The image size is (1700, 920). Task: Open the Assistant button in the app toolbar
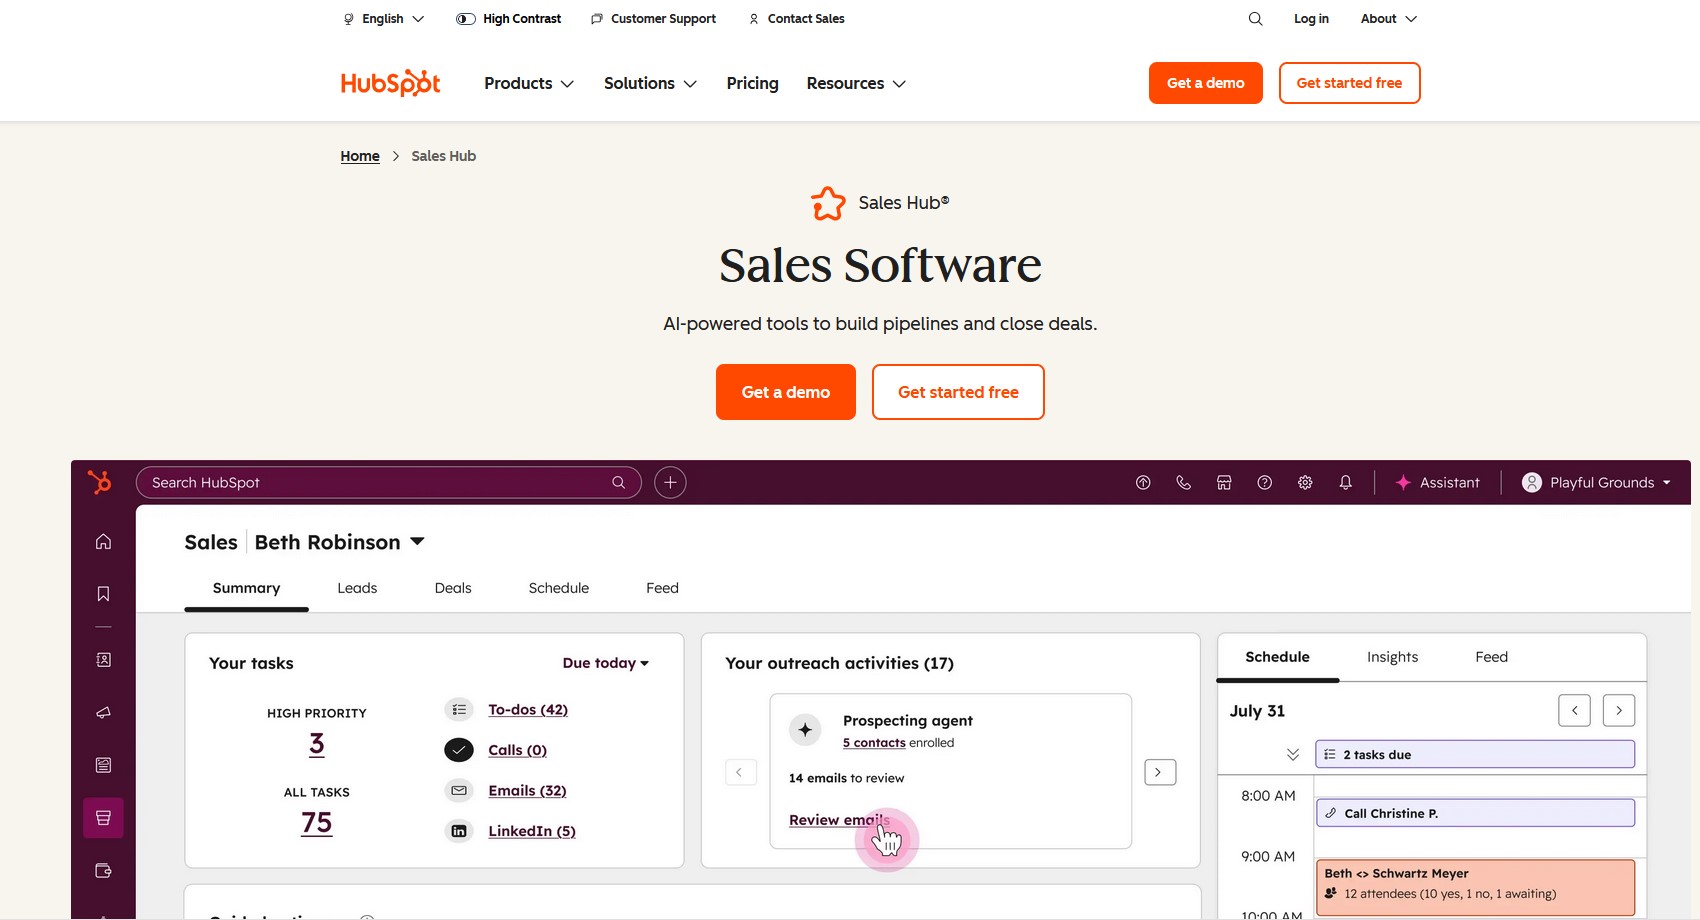pos(1437,483)
